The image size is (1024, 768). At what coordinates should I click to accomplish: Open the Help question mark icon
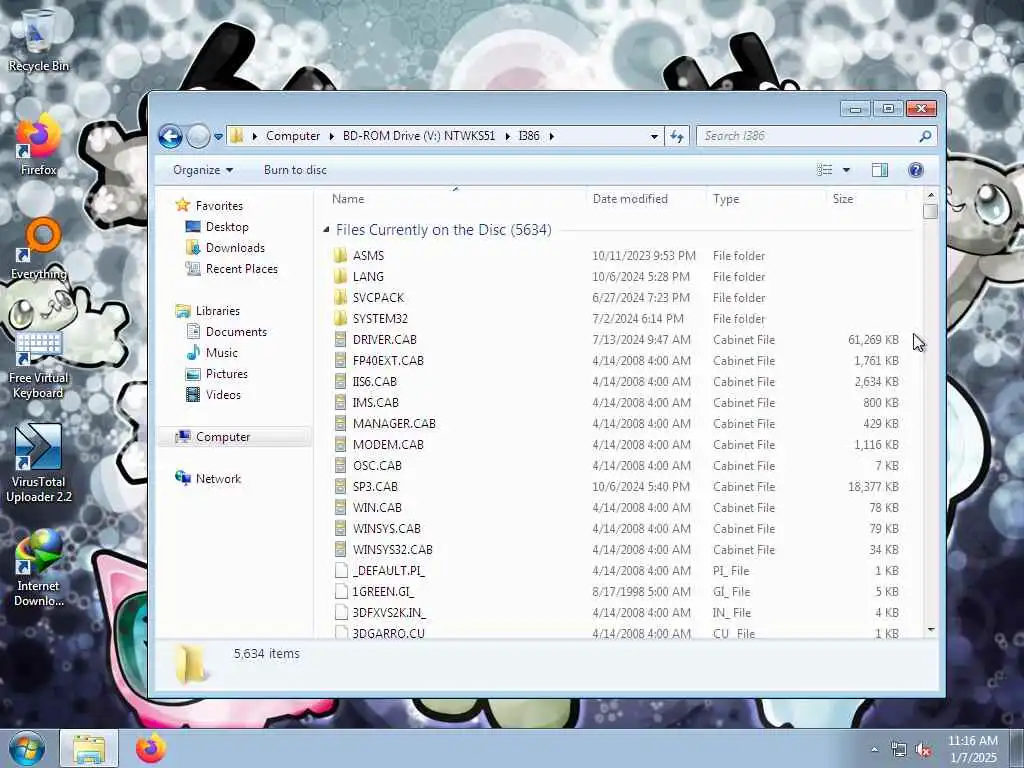click(x=916, y=170)
